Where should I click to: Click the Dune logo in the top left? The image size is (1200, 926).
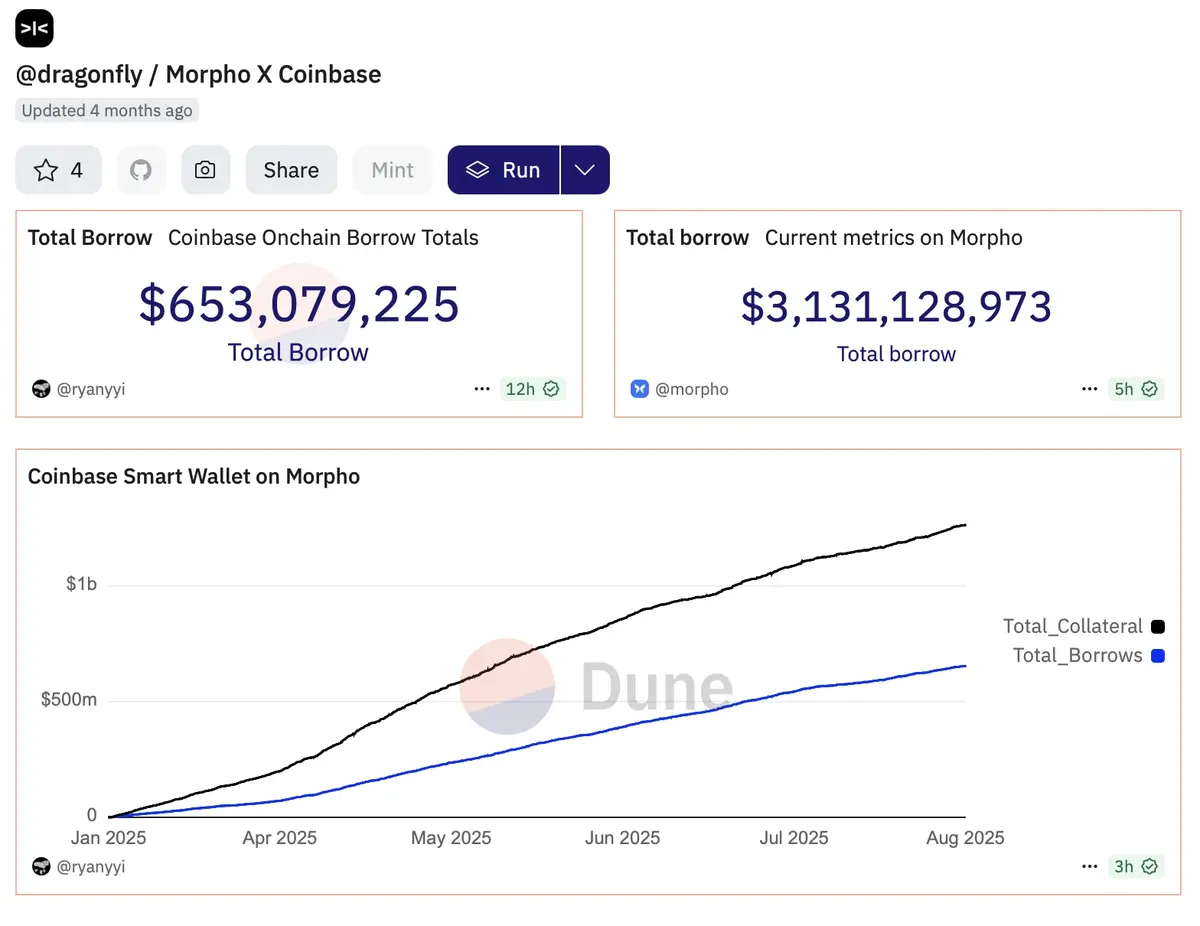pyautogui.click(x=33, y=28)
